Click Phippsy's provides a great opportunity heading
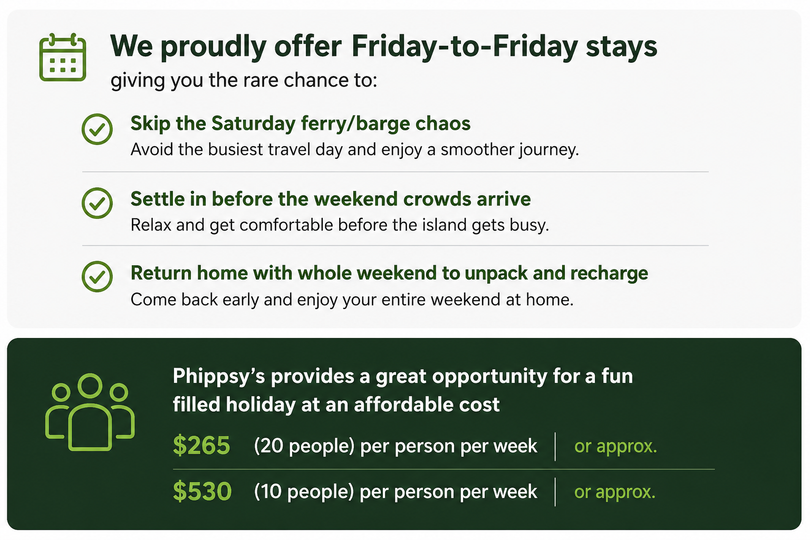Screen dimensions: 810x540 coord(402,390)
